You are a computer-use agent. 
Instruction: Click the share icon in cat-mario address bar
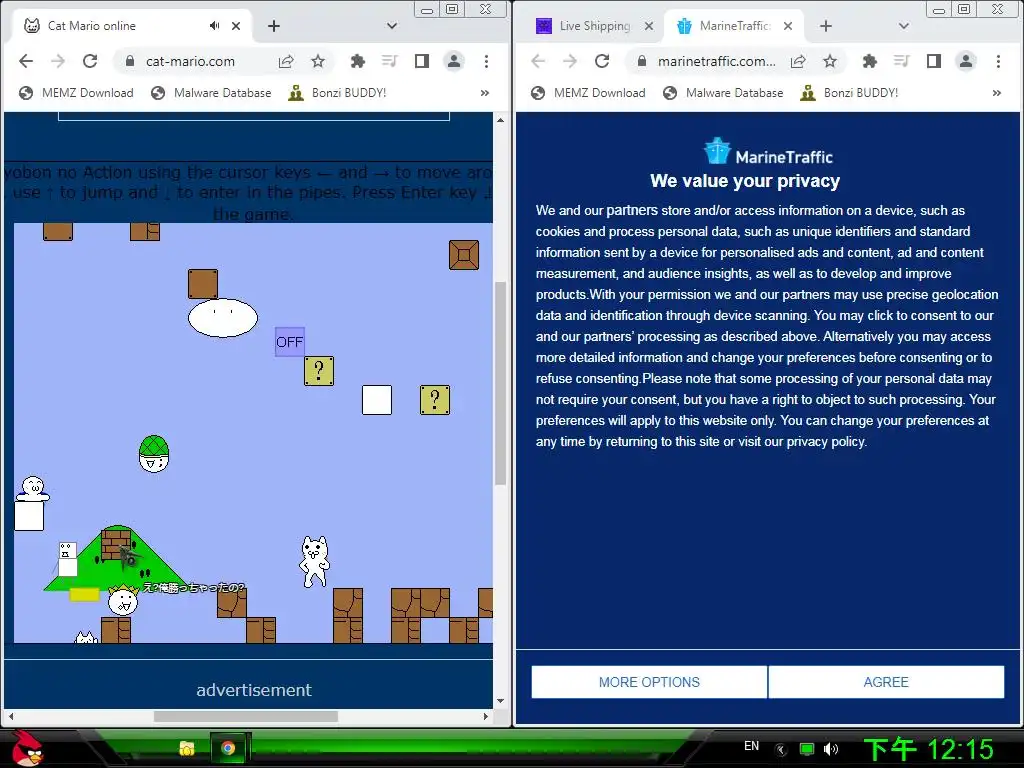[x=286, y=61]
